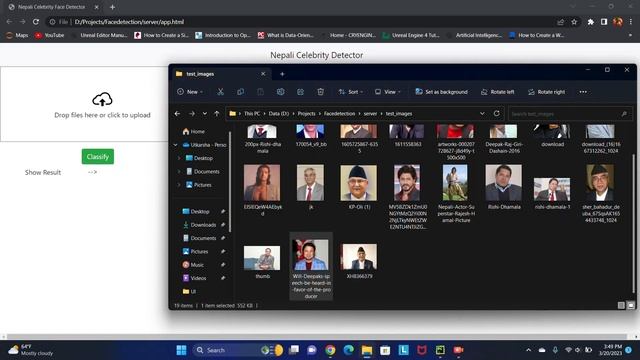Open Microsoft Edge from the taskbar

coord(348,350)
